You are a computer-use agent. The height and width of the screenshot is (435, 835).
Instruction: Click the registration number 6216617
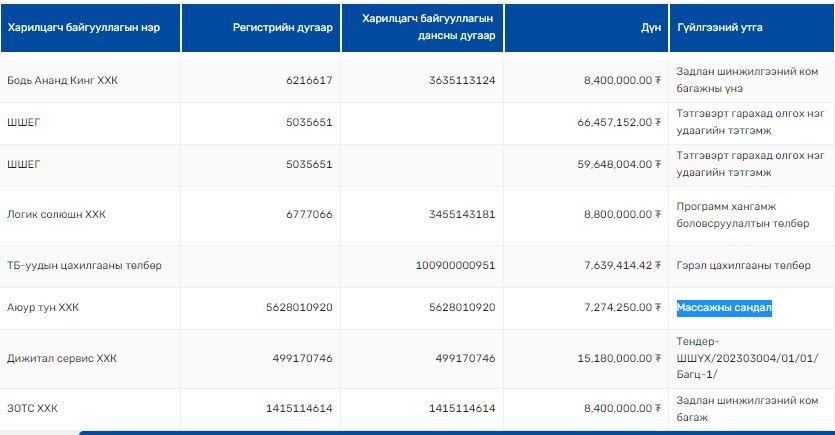tap(310, 80)
